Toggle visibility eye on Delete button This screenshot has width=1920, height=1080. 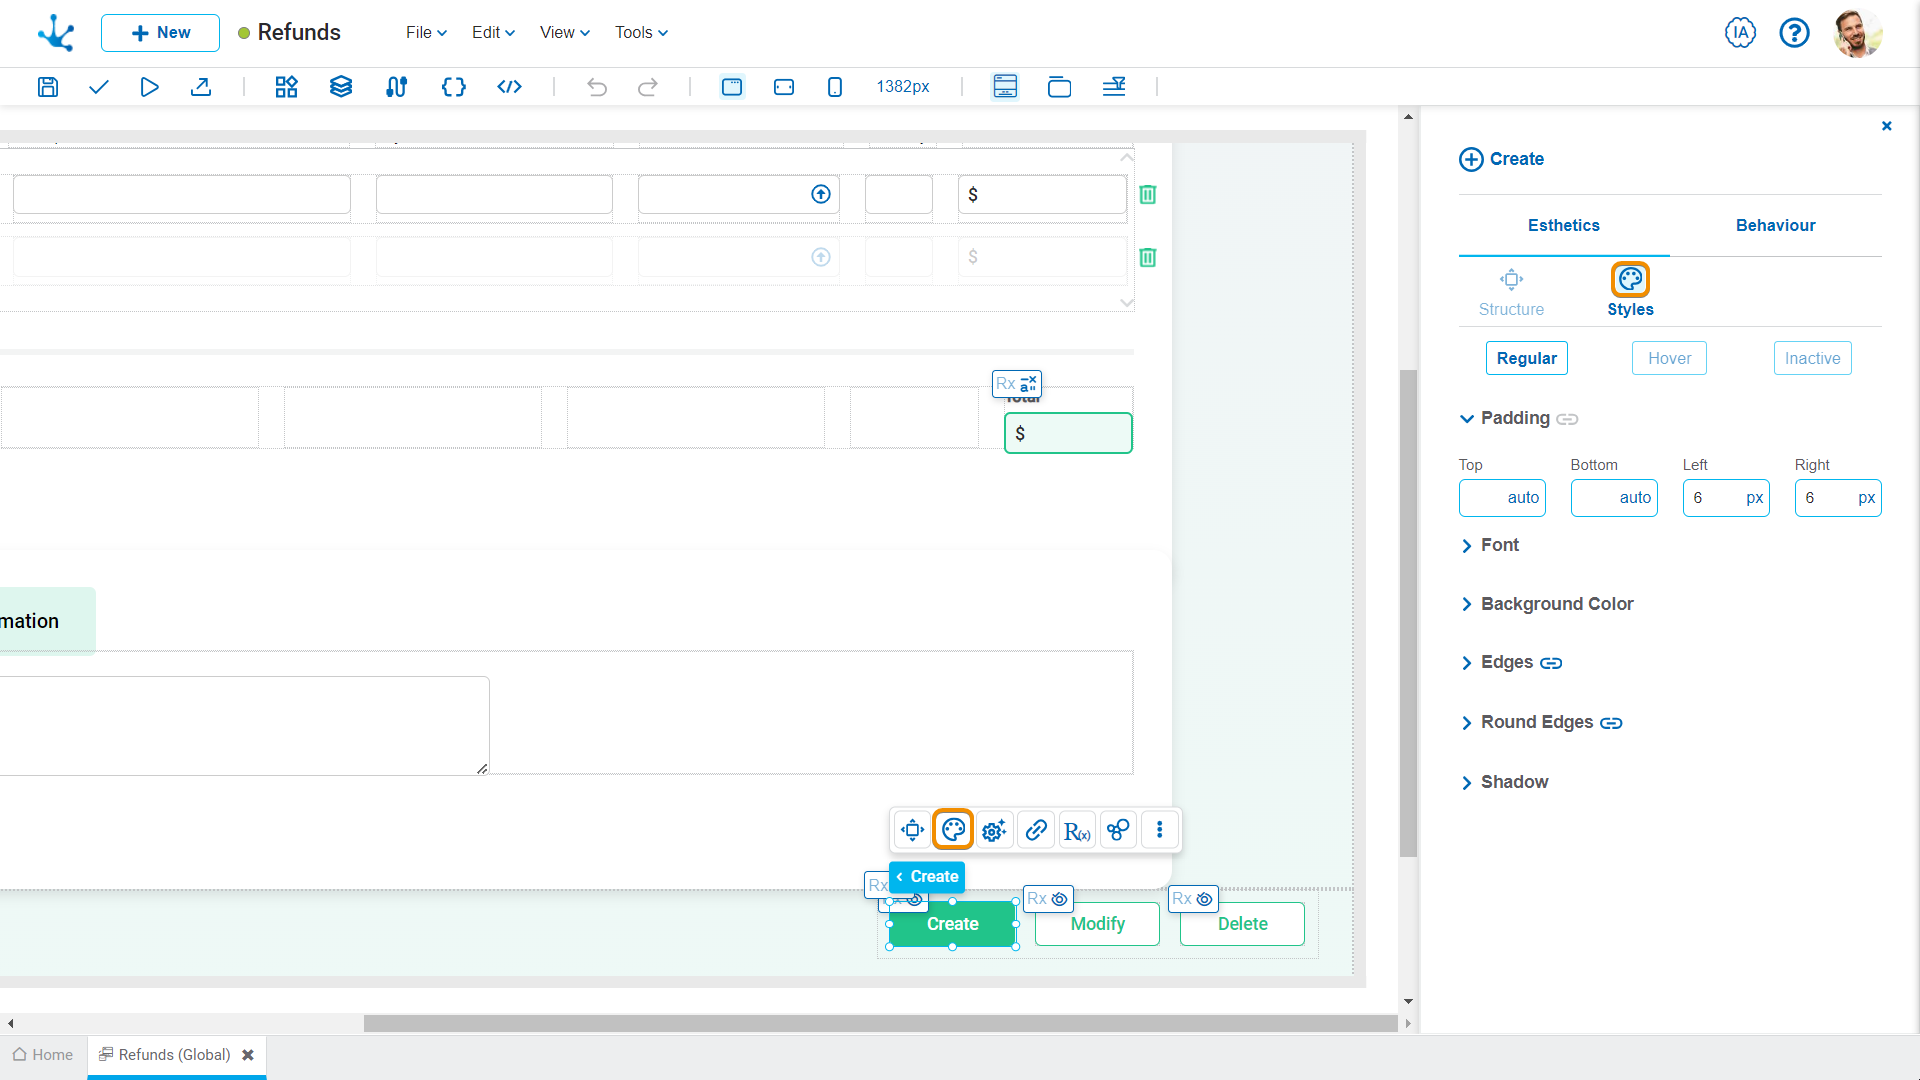(1204, 899)
